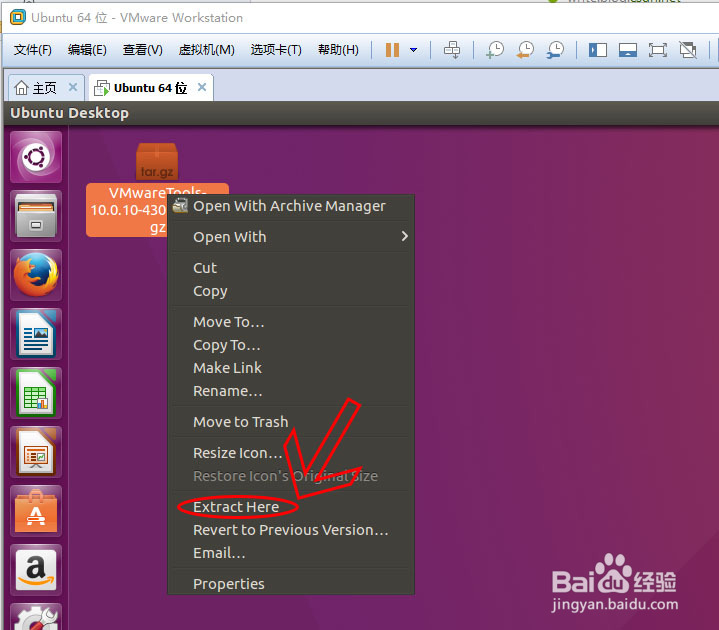Open LibreOffice Impress from dock
719x630 pixels.
[36, 452]
